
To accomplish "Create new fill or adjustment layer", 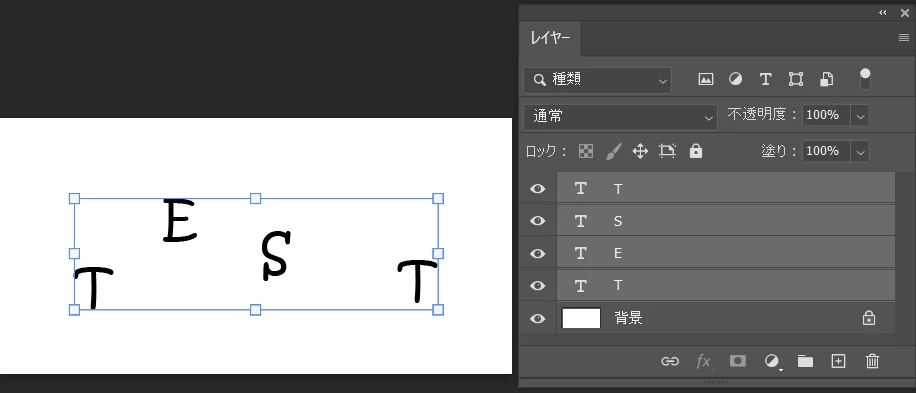I will [x=772, y=361].
